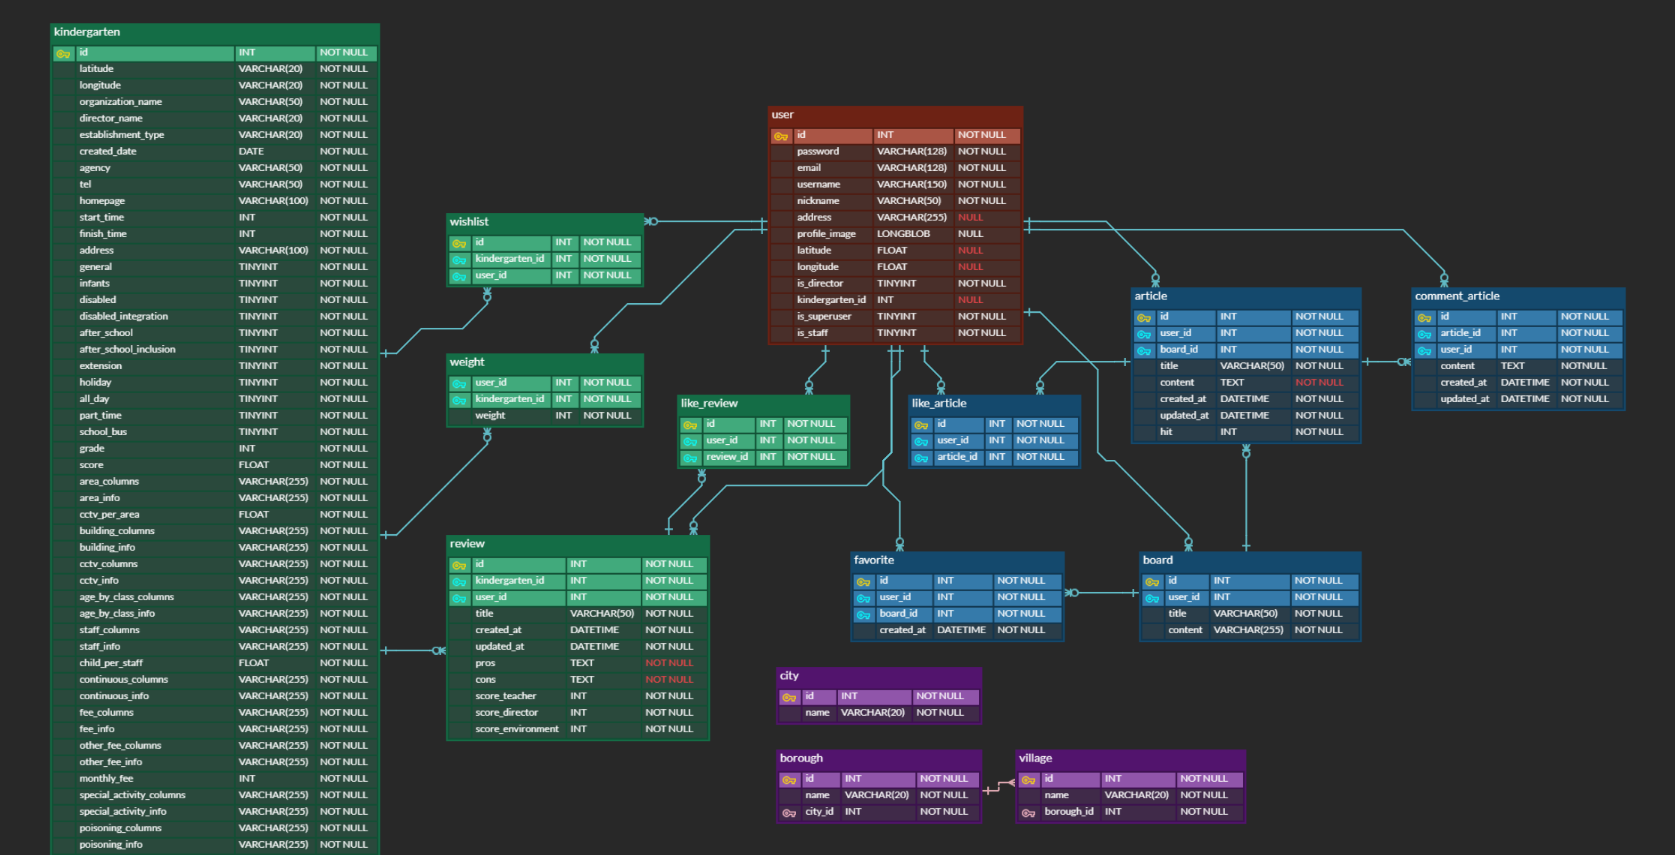Select the weight table title
Image resolution: width=1675 pixels, height=855 pixels.
click(467, 362)
